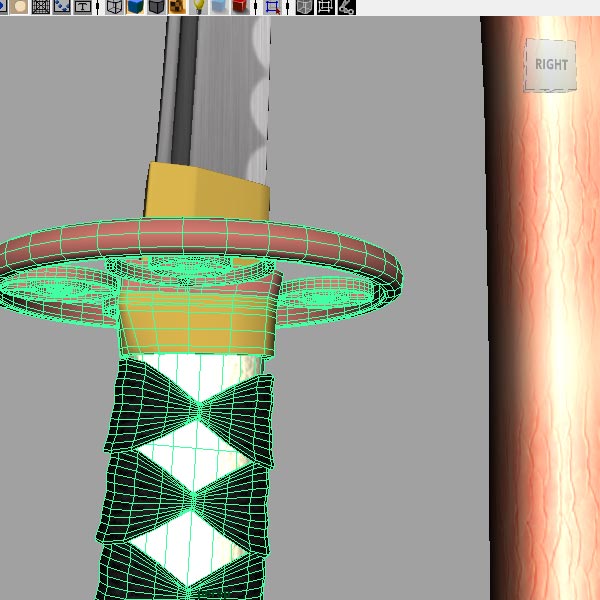Toggle wireframe on shaded dark cube
The width and height of the screenshot is (600, 600).
click(x=156, y=7)
